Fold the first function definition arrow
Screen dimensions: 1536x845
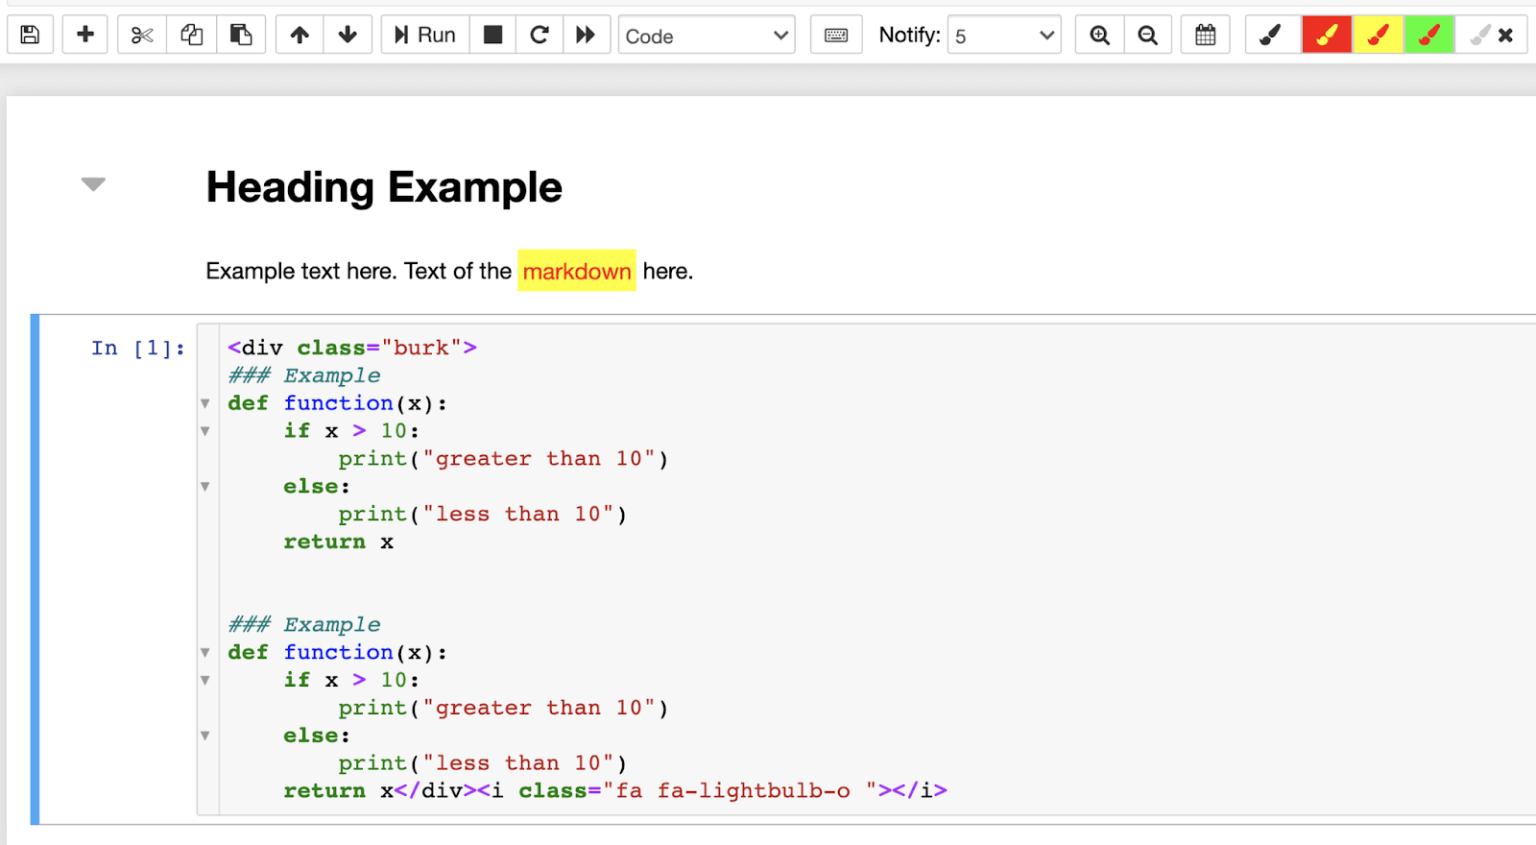pyautogui.click(x=205, y=403)
